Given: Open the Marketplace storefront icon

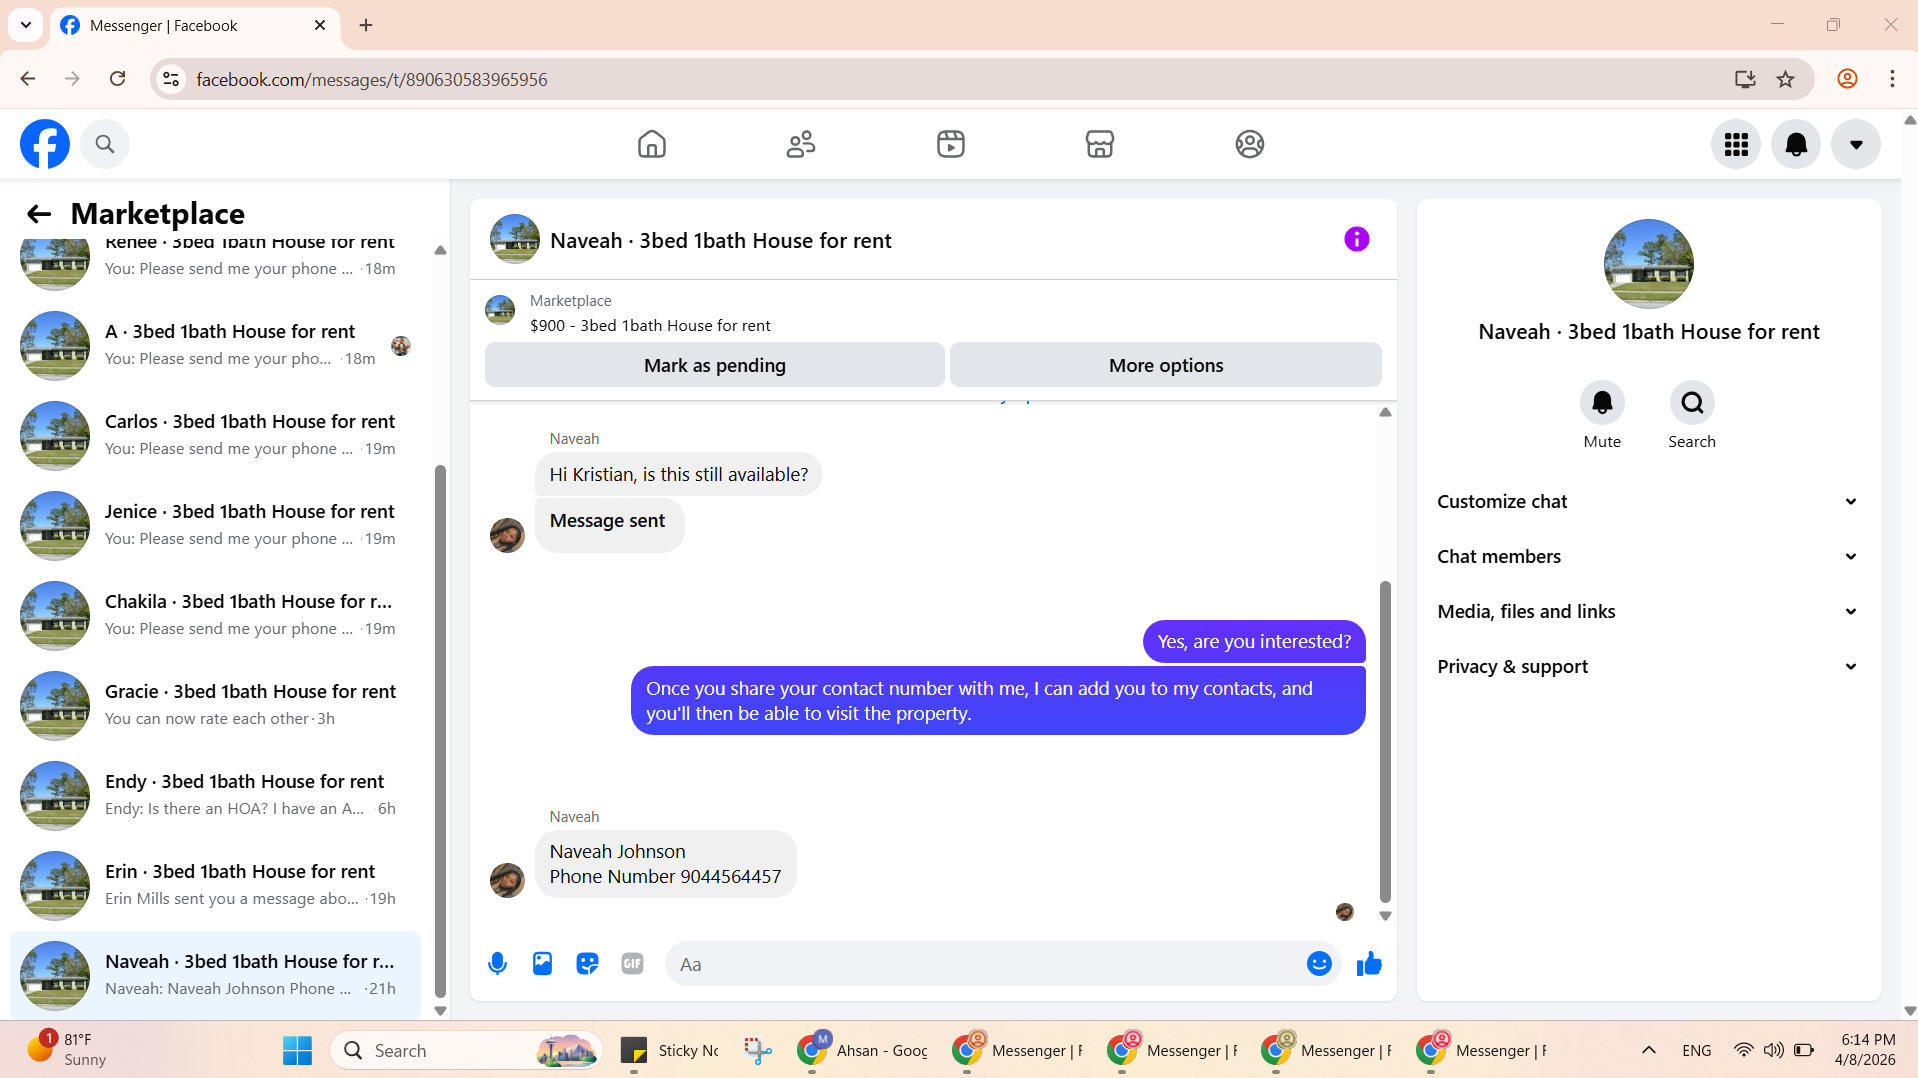Looking at the screenshot, I should [1100, 144].
